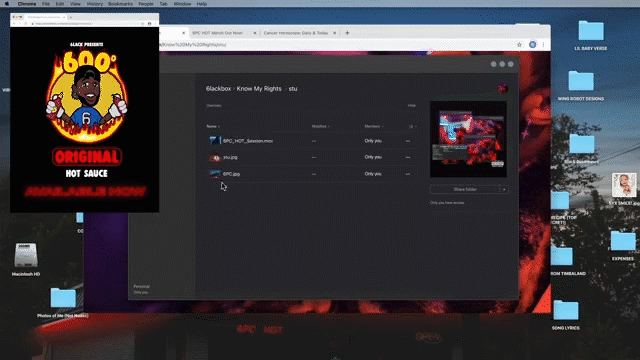
Task: Open the EXPENSES folder on the desktop
Action: tap(623, 240)
